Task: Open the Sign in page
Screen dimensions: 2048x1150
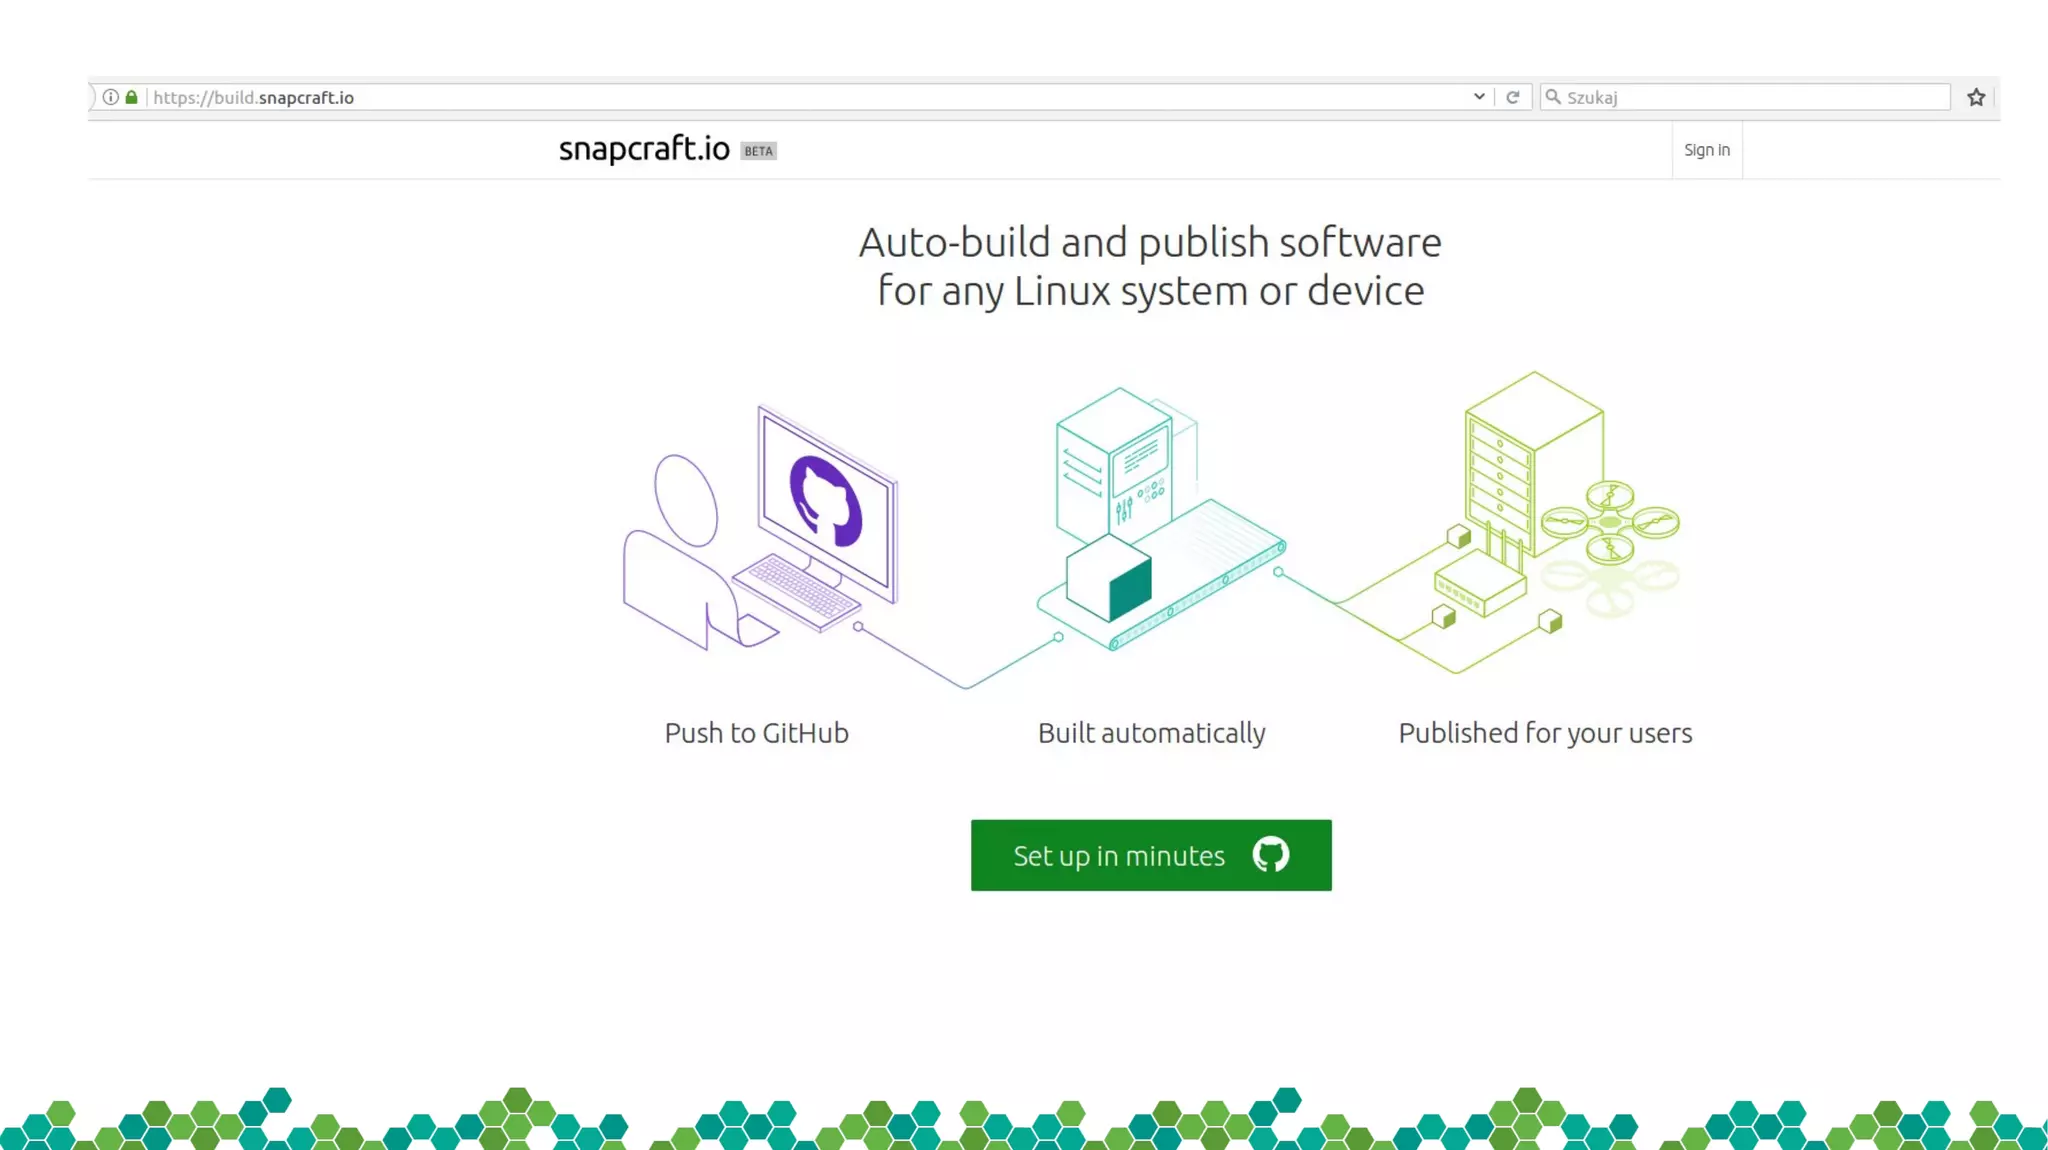Action: point(1706,150)
